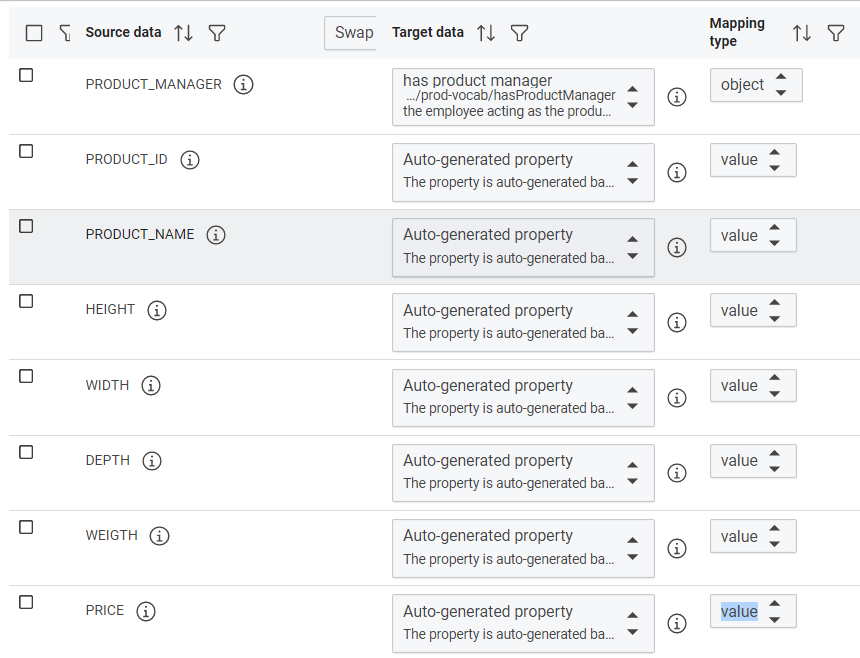860x658 pixels.
Task: Open PRICE row mapping type value dropdown
Action: click(753, 612)
